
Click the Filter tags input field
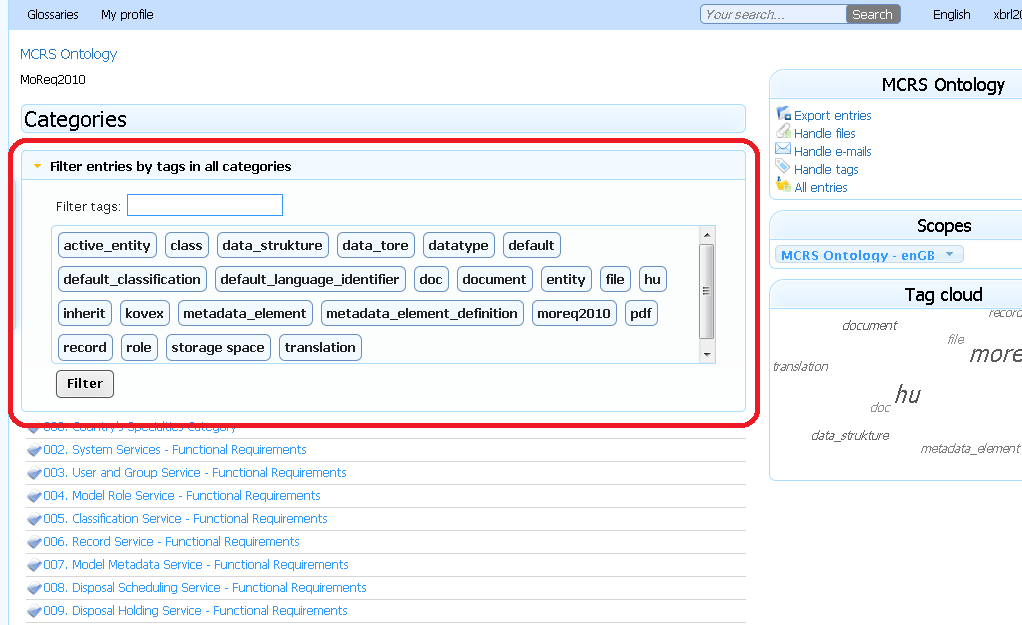point(205,205)
